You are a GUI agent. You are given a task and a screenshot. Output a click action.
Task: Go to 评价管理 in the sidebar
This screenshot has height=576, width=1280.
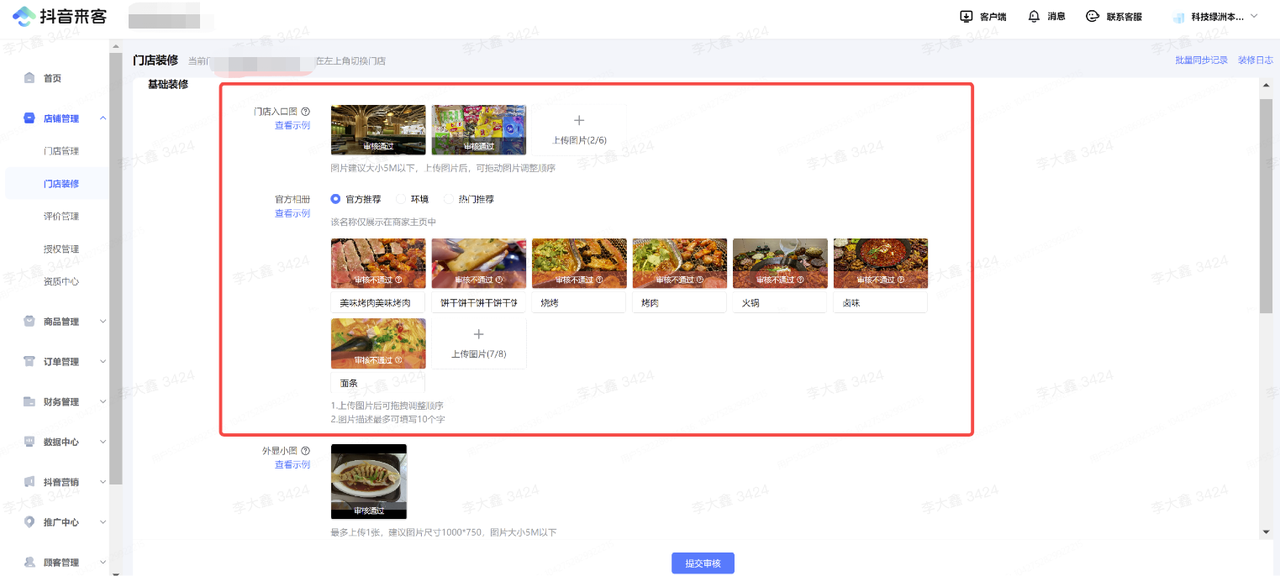click(x=61, y=216)
